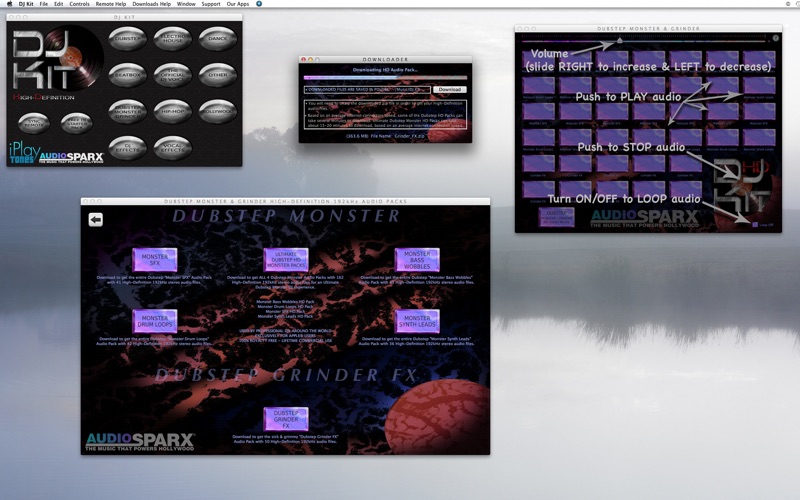Viewport: 800px width, 500px height.
Task: Open the ELECTRO HOUSE category button
Action: click(x=172, y=39)
